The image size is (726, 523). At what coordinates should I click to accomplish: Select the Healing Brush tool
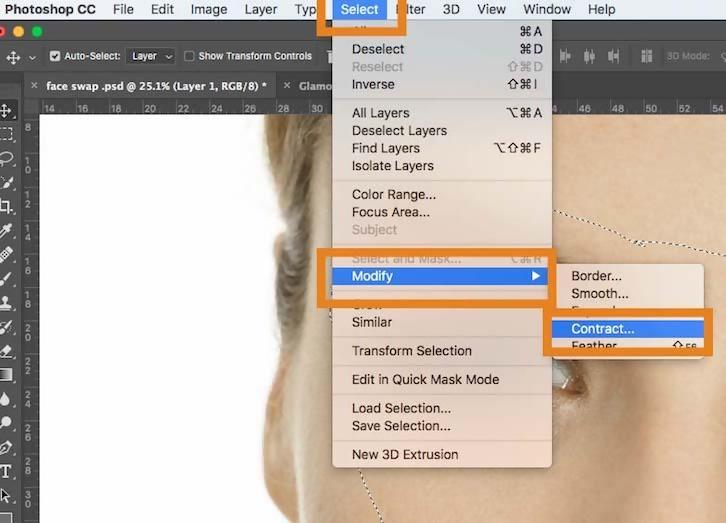tap(6, 254)
